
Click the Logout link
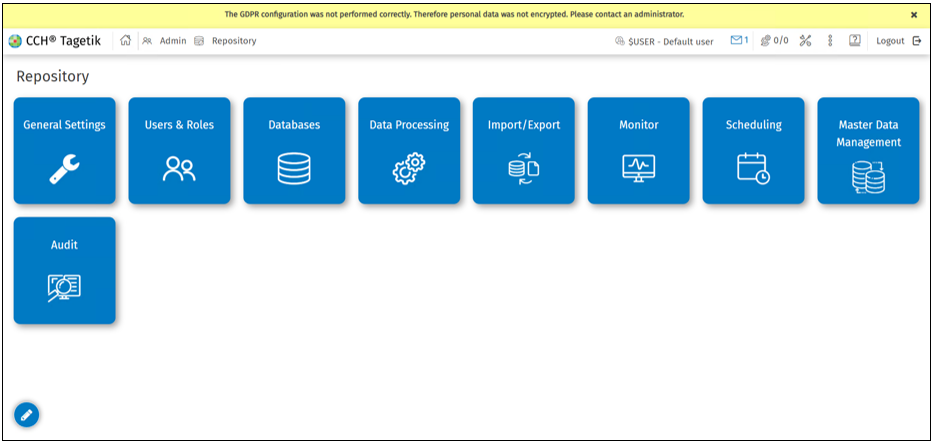coord(890,41)
